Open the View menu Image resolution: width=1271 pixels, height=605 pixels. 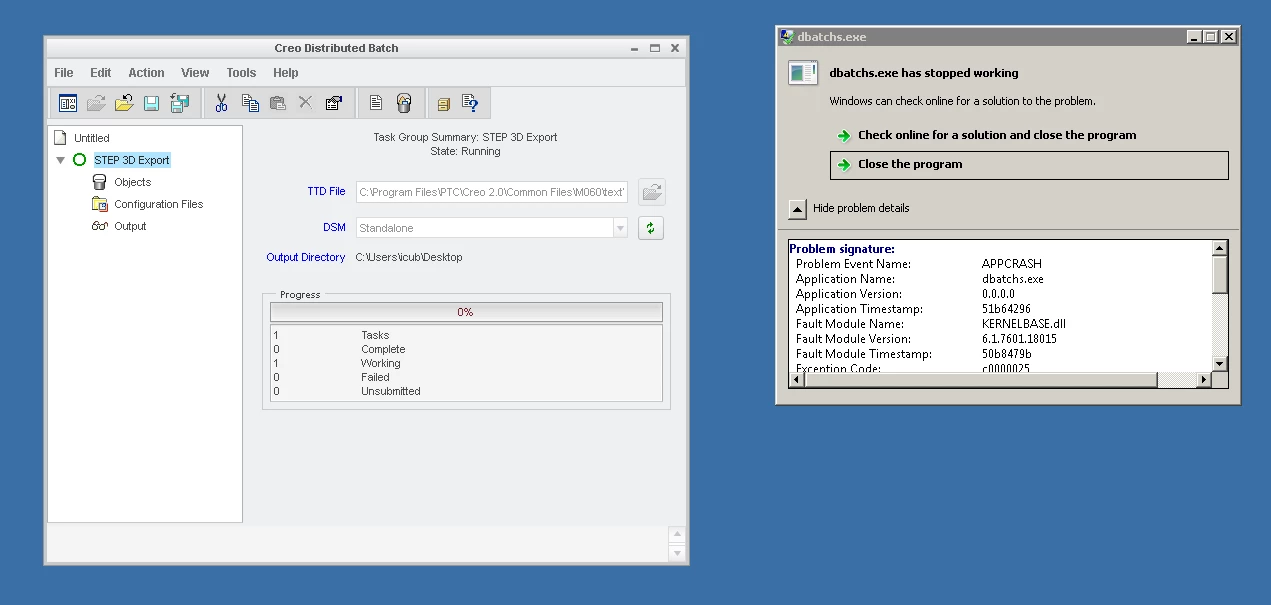click(x=195, y=73)
